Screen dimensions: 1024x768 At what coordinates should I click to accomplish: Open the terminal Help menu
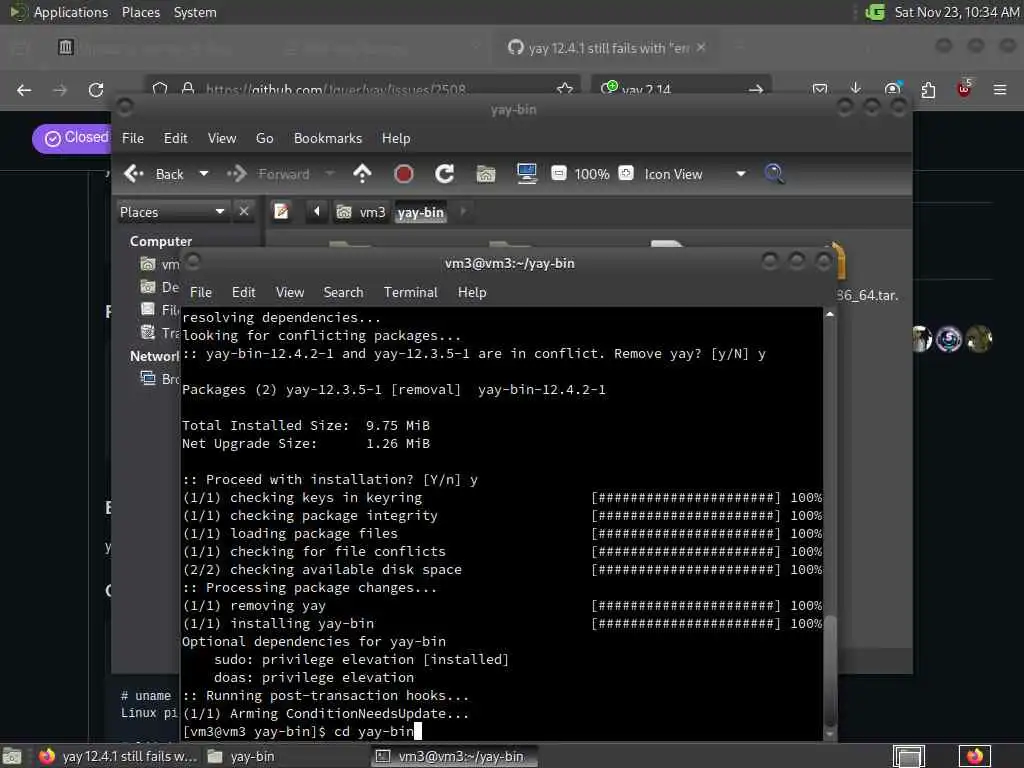coord(472,293)
